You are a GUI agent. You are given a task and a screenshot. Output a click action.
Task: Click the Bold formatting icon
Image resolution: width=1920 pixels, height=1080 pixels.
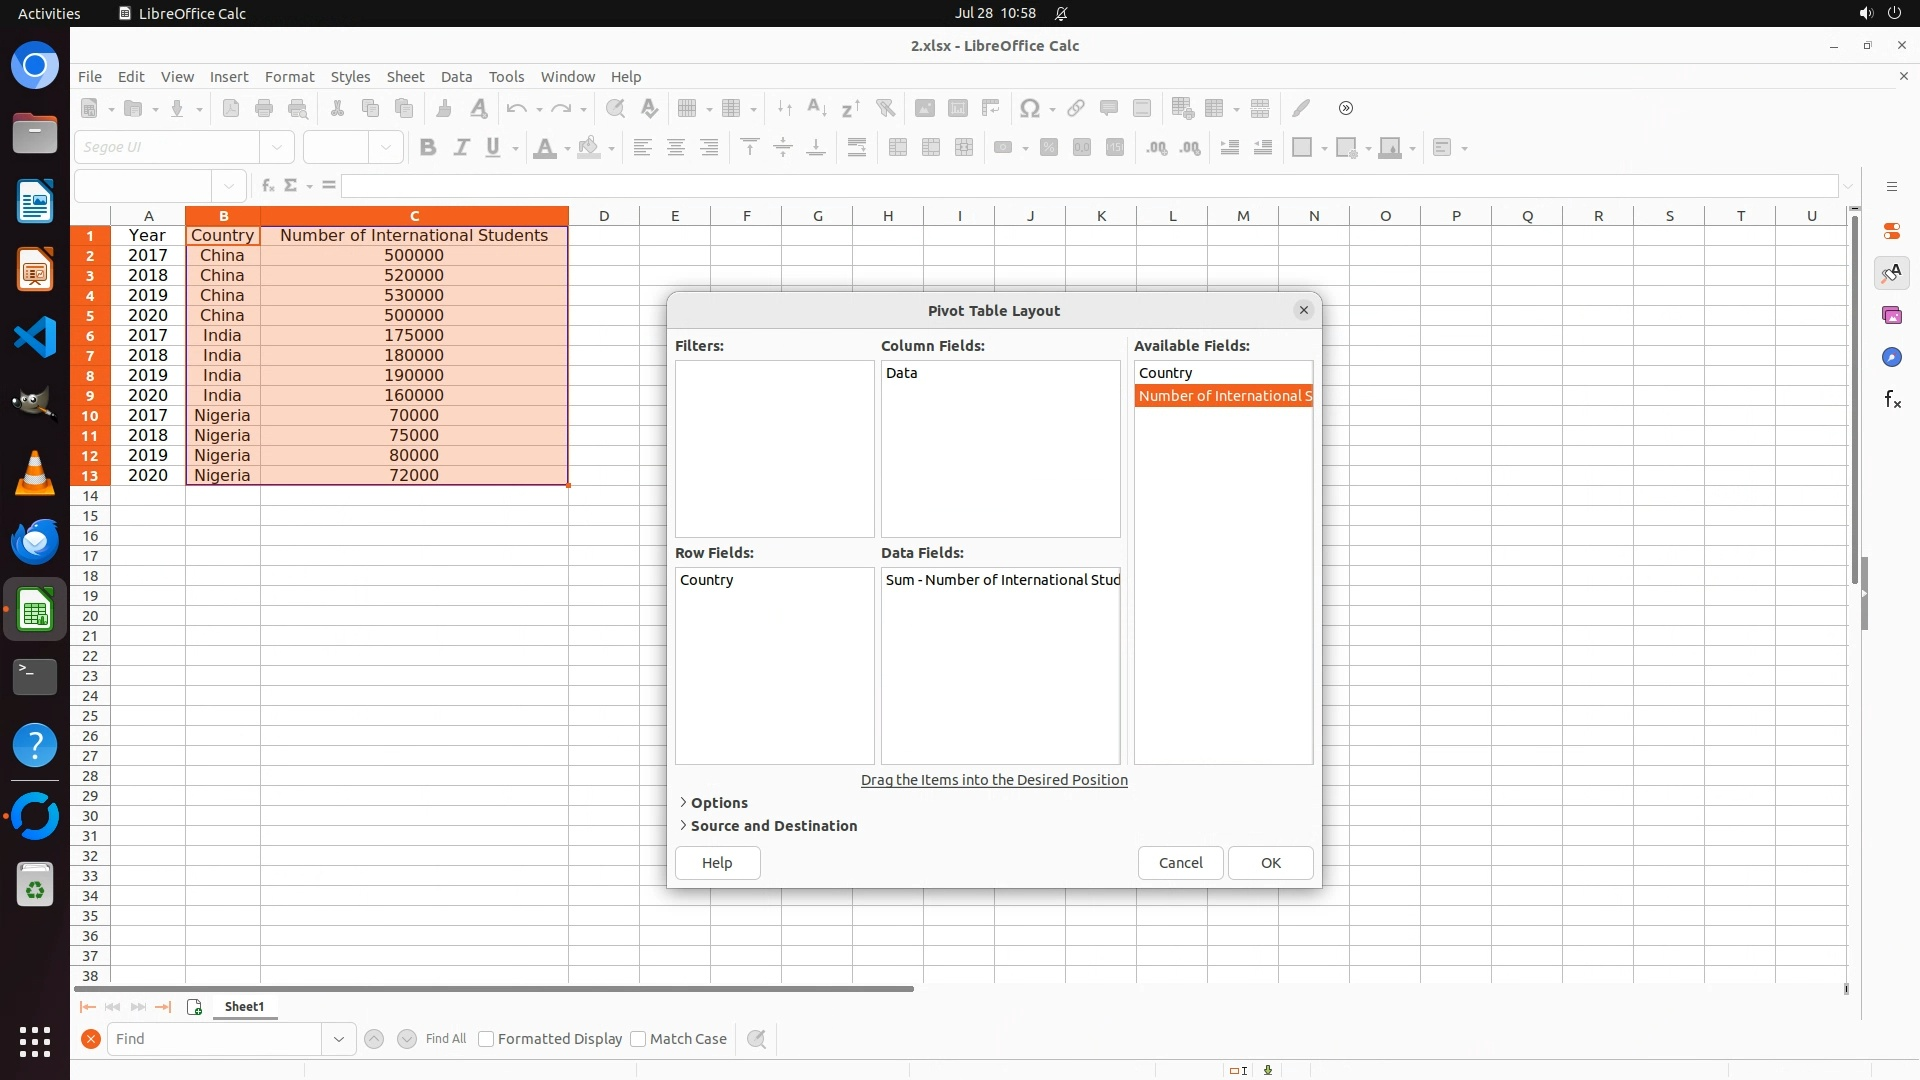428,148
